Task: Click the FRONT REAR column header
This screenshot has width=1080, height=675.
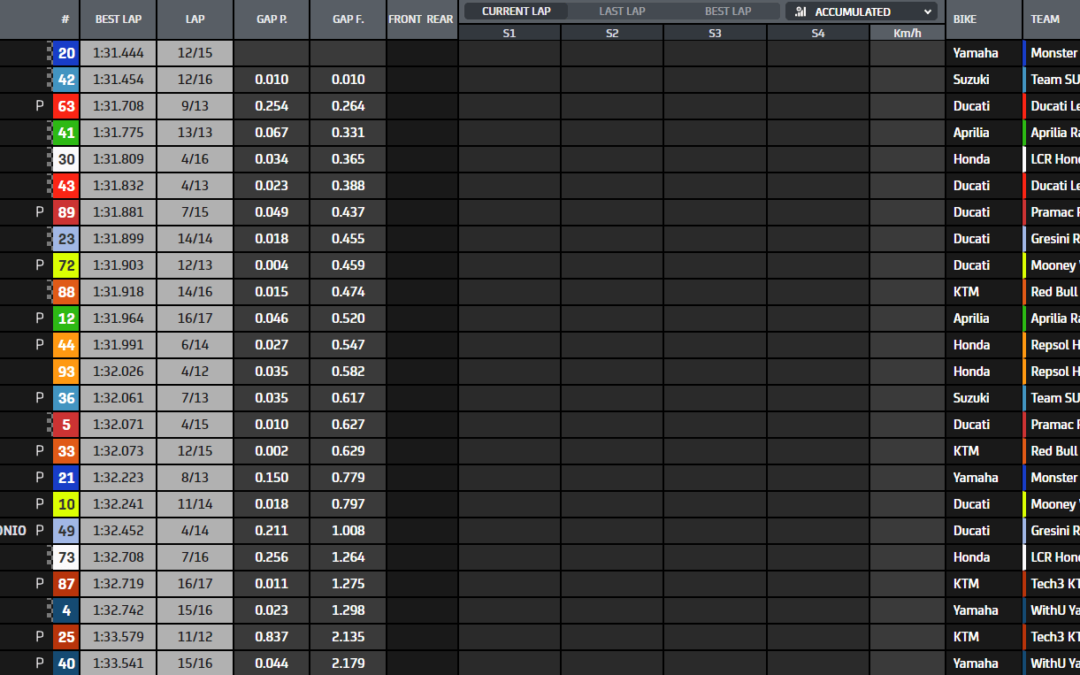Action: point(421,19)
